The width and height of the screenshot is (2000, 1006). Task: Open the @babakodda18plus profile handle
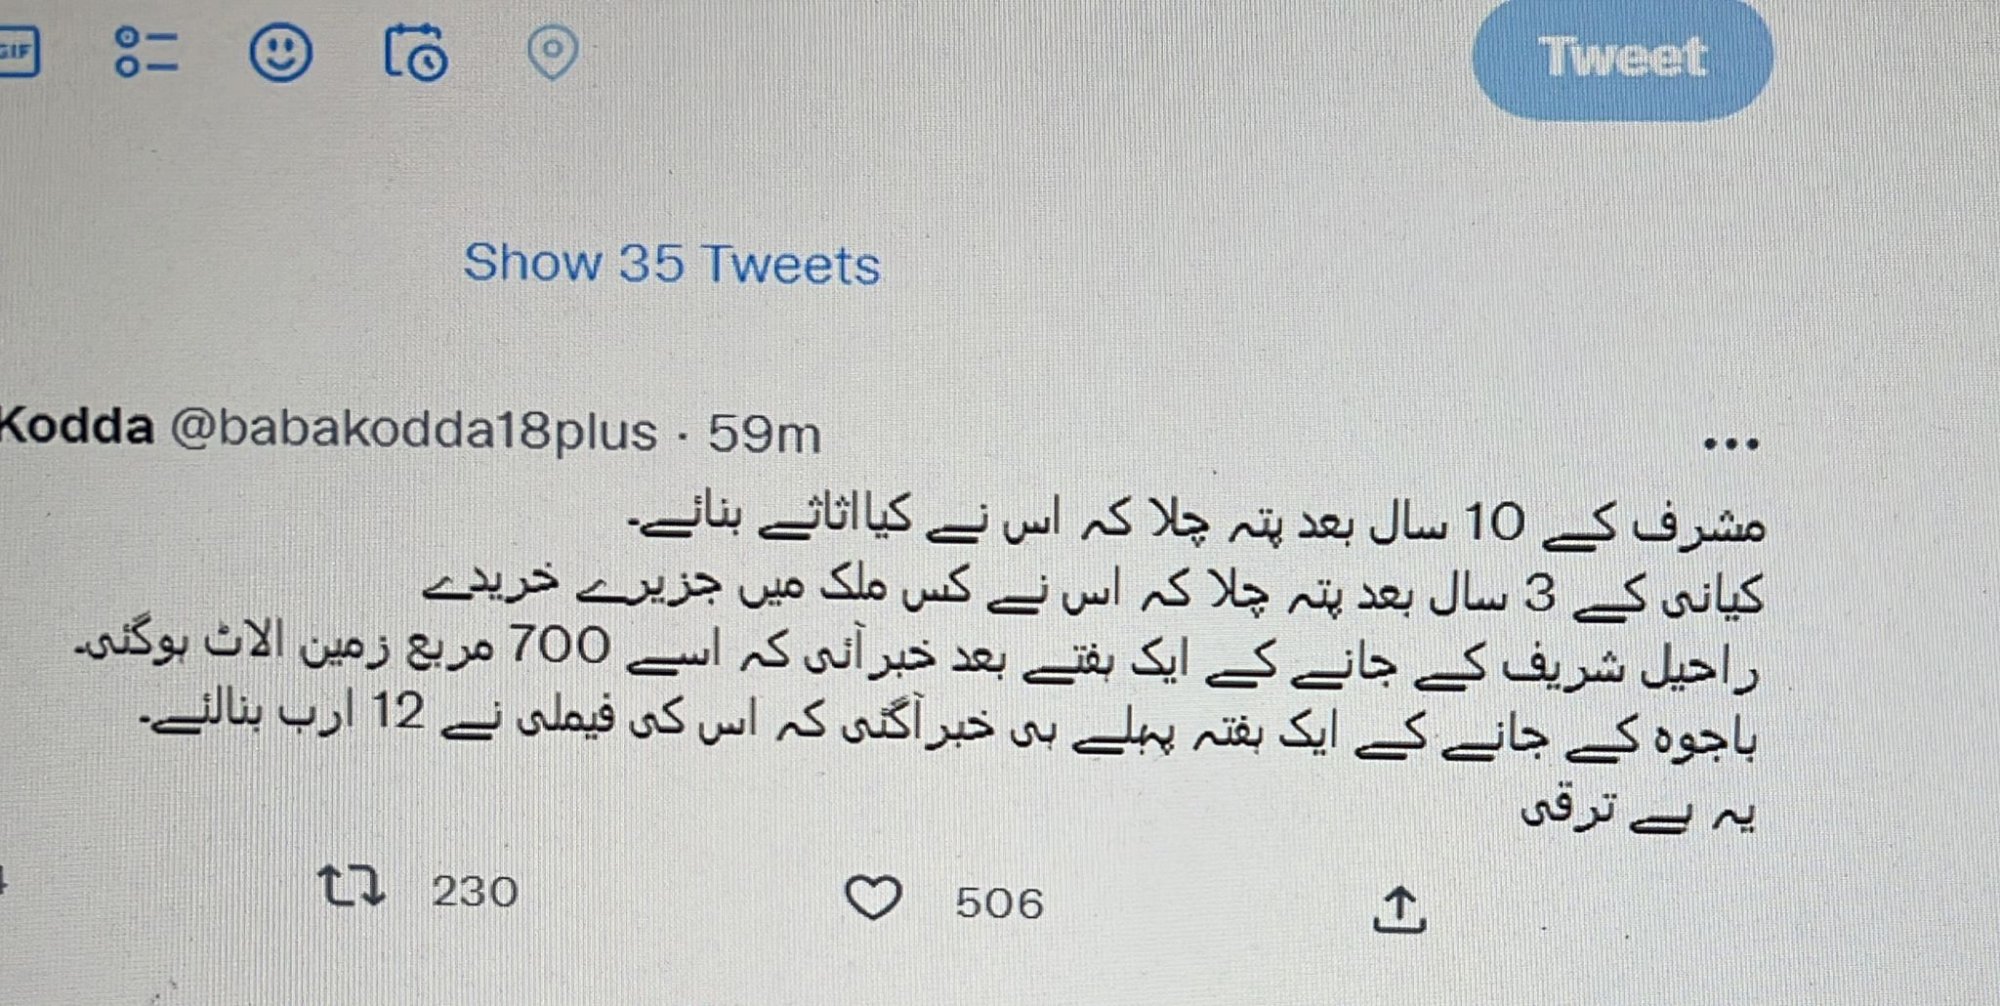[x=414, y=431]
